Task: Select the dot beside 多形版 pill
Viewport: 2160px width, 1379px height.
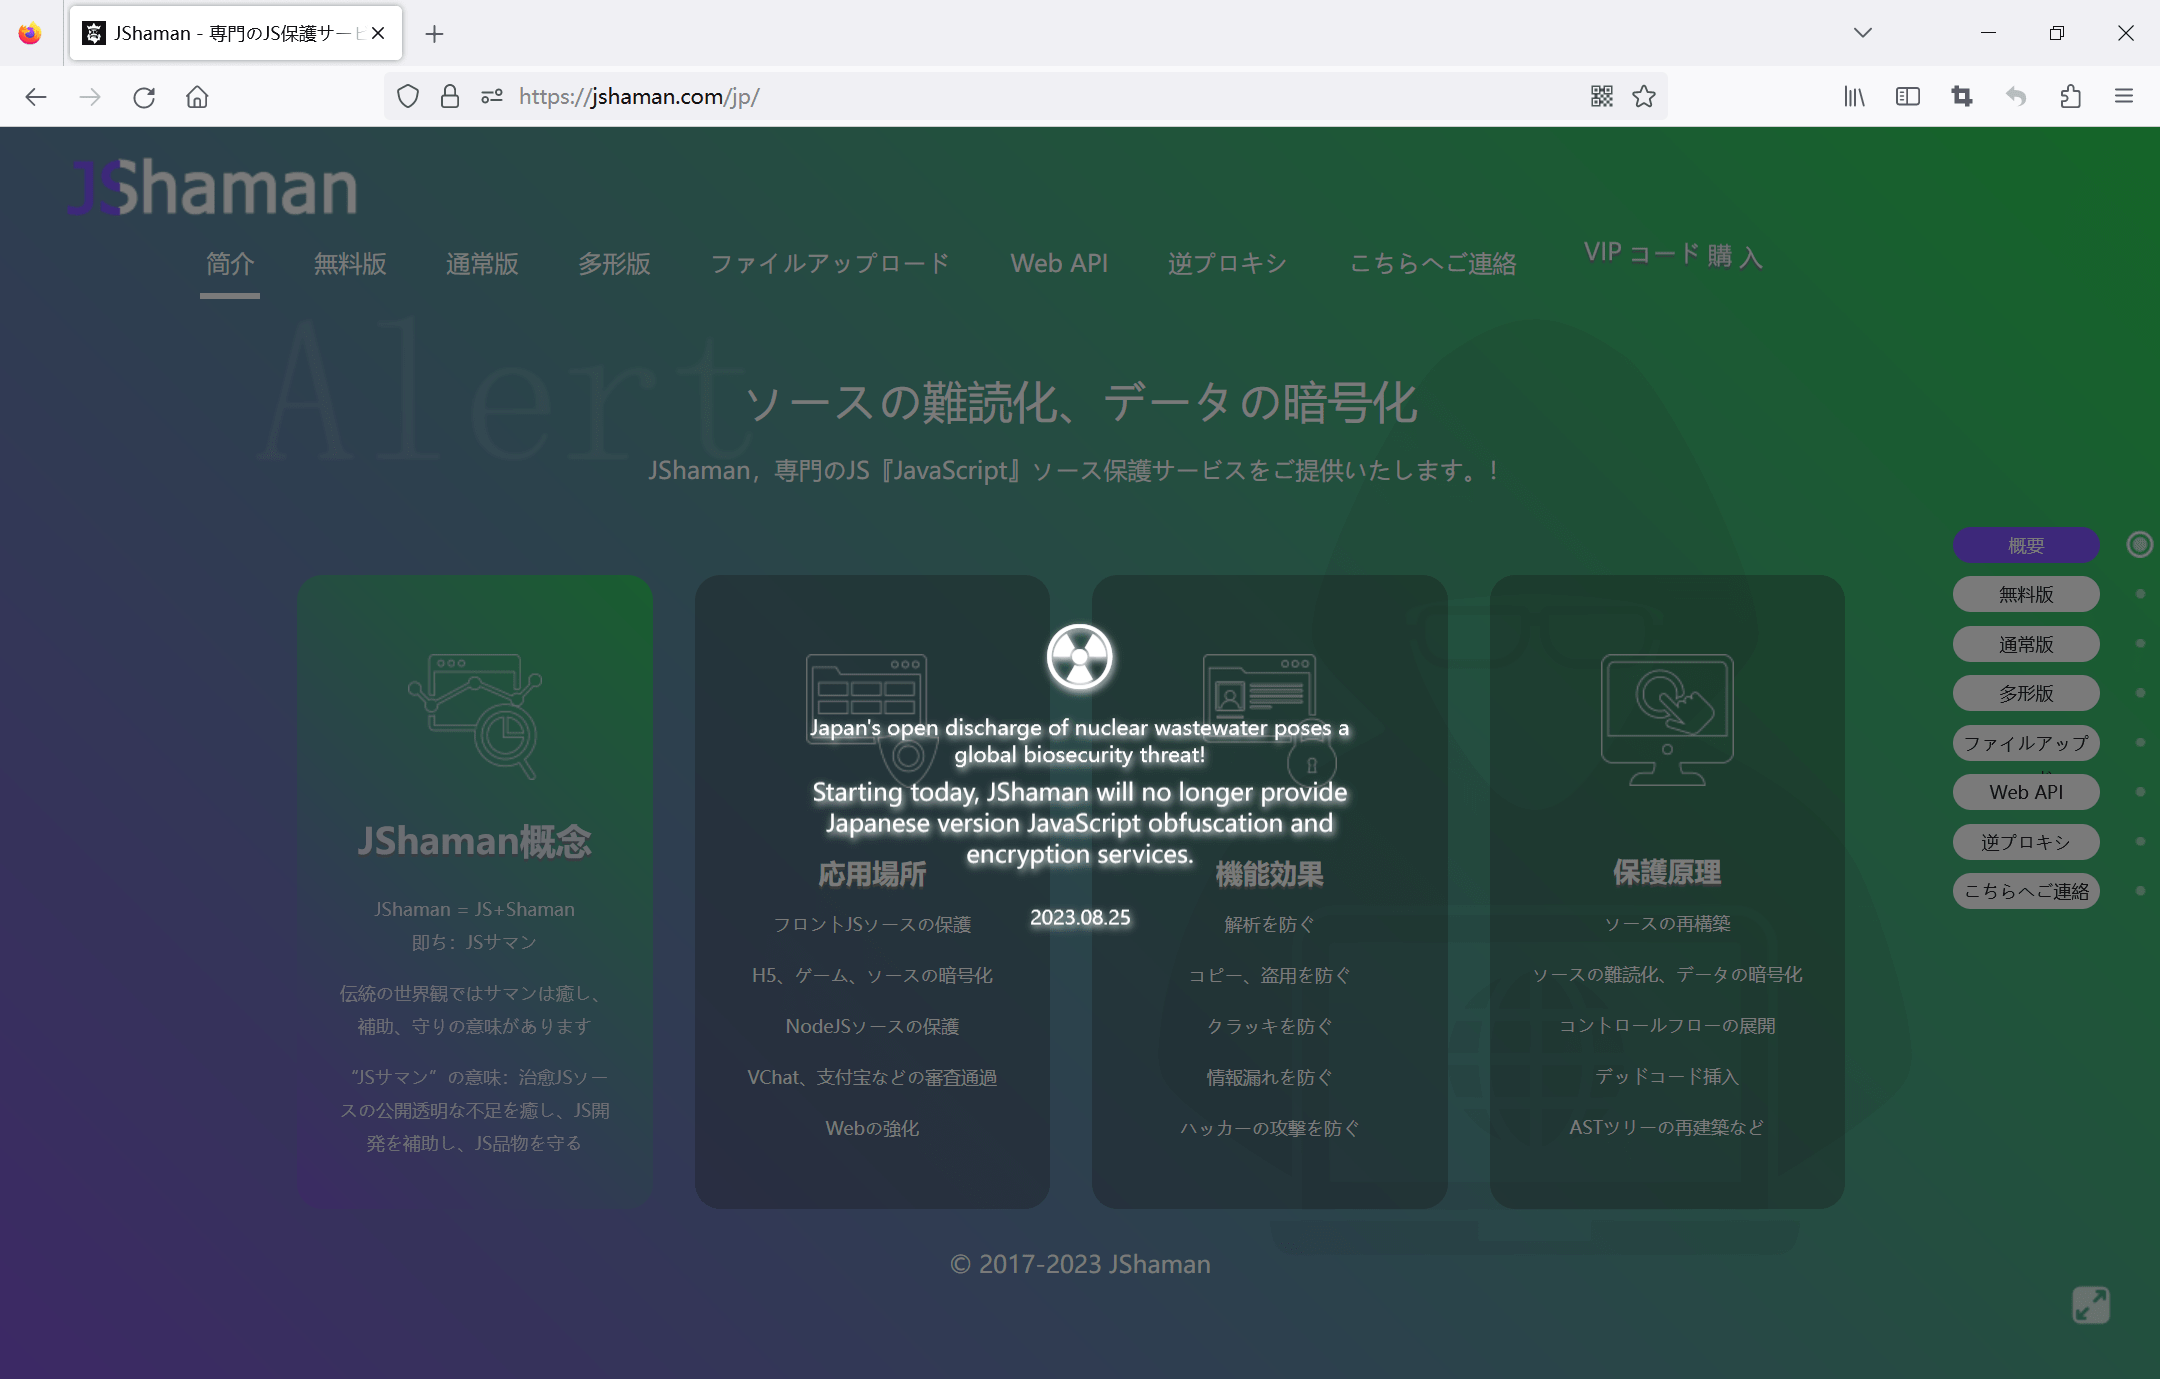Action: tap(2140, 693)
